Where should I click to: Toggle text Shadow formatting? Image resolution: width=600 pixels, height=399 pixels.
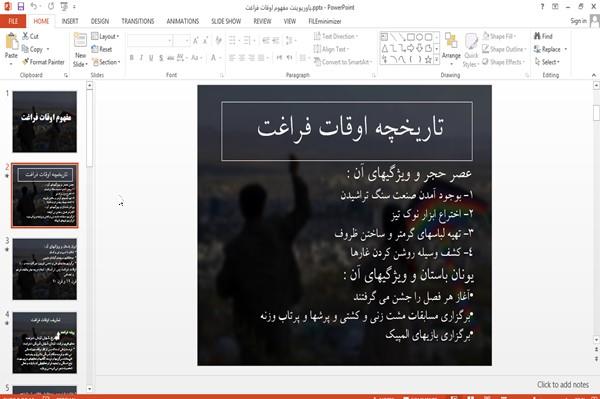161,58
